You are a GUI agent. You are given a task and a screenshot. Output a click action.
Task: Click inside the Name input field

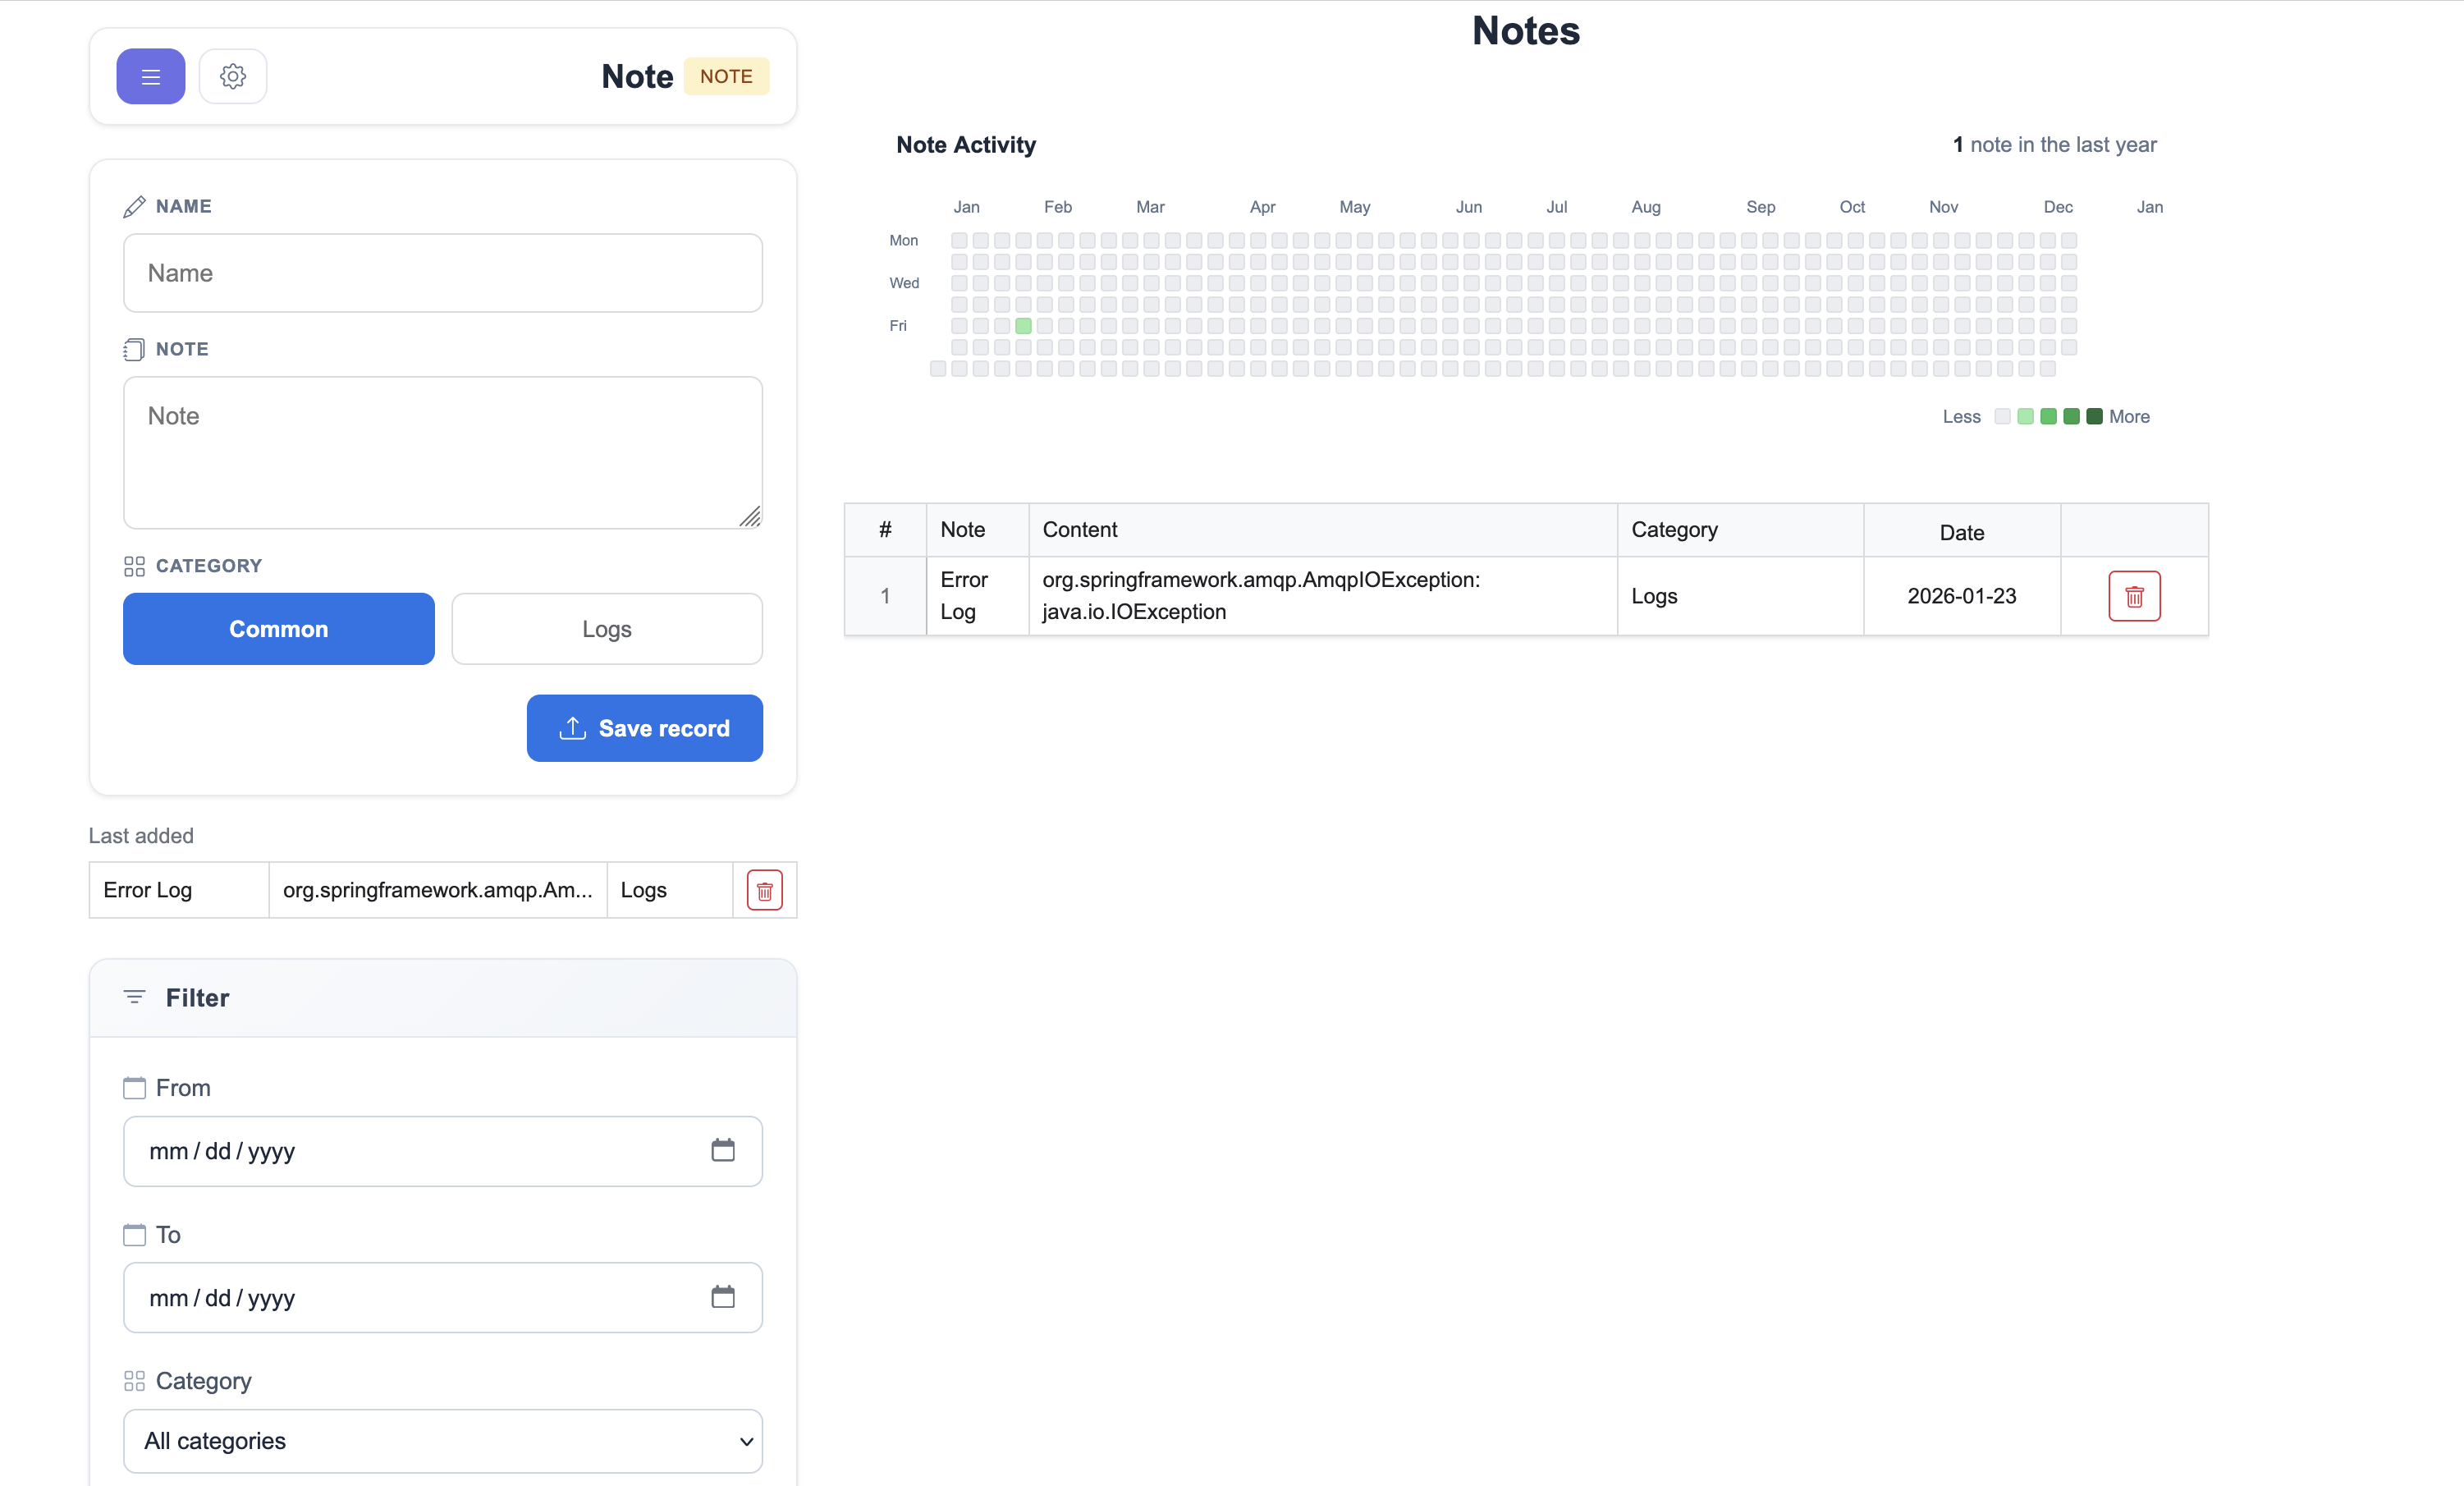pos(442,273)
